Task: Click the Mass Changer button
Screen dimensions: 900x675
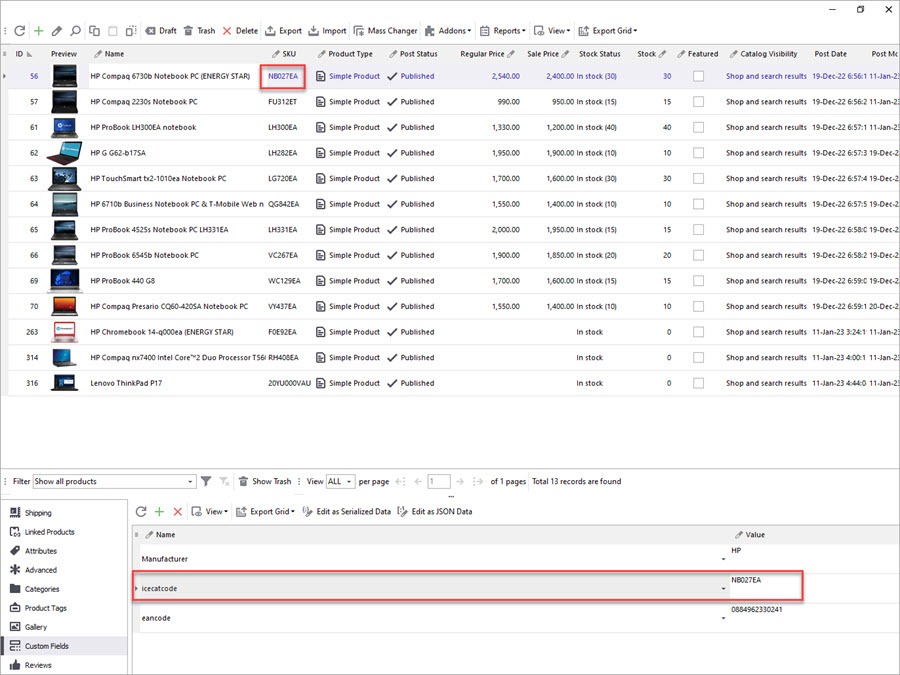Action: tap(385, 31)
